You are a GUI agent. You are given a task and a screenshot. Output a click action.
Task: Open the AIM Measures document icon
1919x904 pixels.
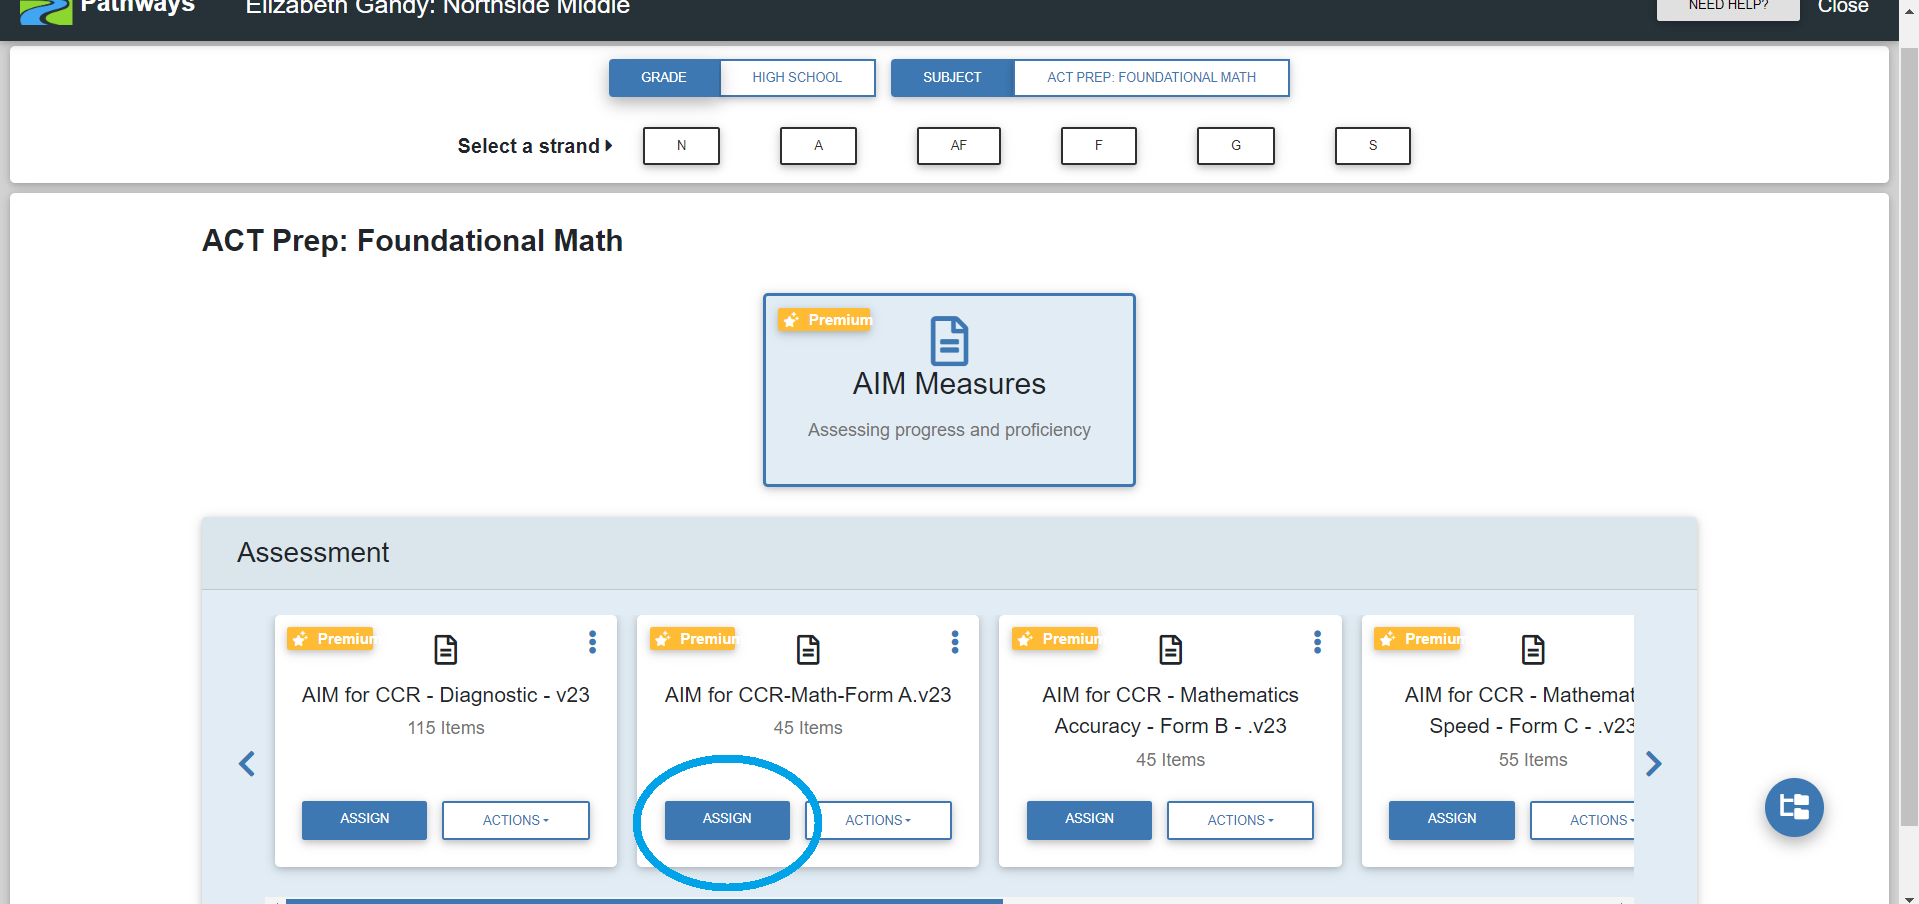coord(949,341)
